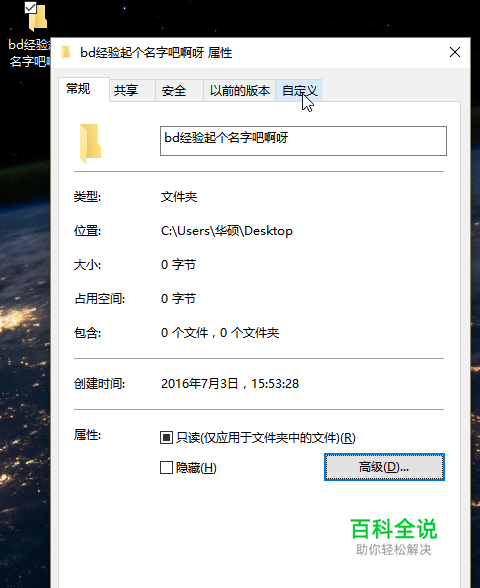The image size is (480, 588).
Task: Click the 包含: label
Action: (x=87, y=333)
